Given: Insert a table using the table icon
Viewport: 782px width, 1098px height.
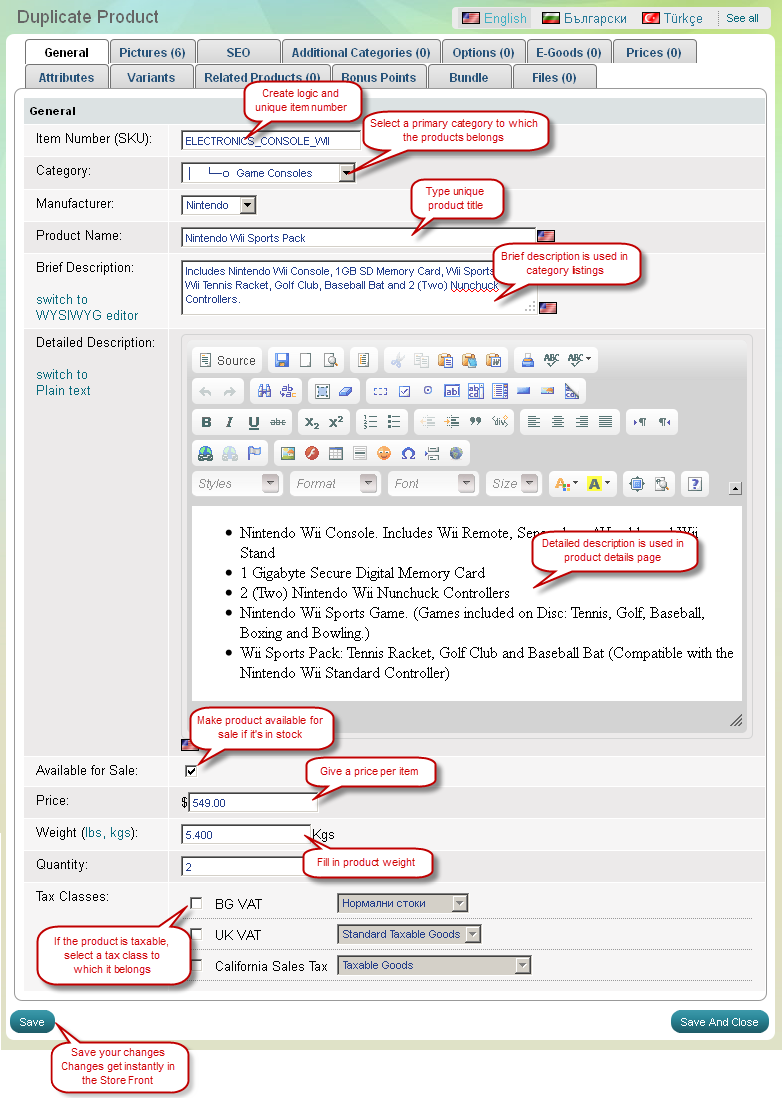Looking at the screenshot, I should [335, 453].
